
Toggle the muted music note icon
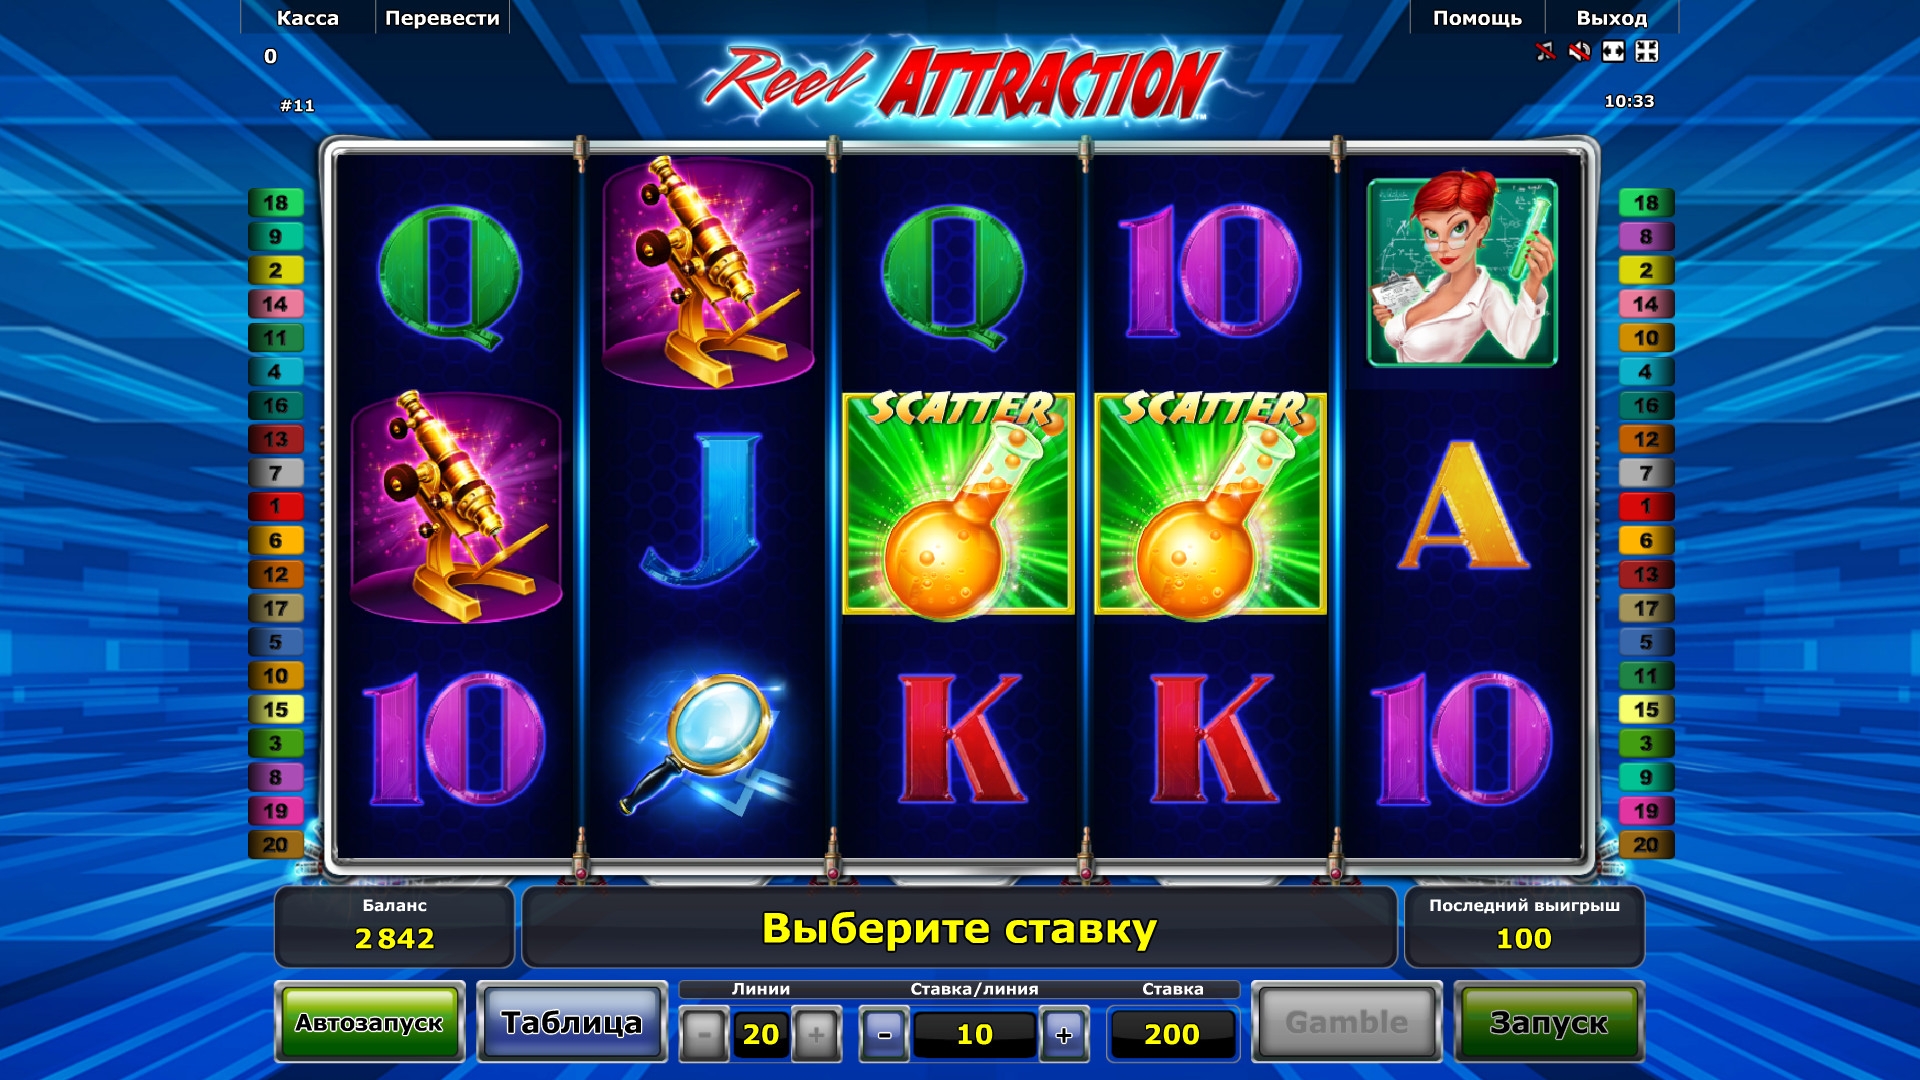1545,51
